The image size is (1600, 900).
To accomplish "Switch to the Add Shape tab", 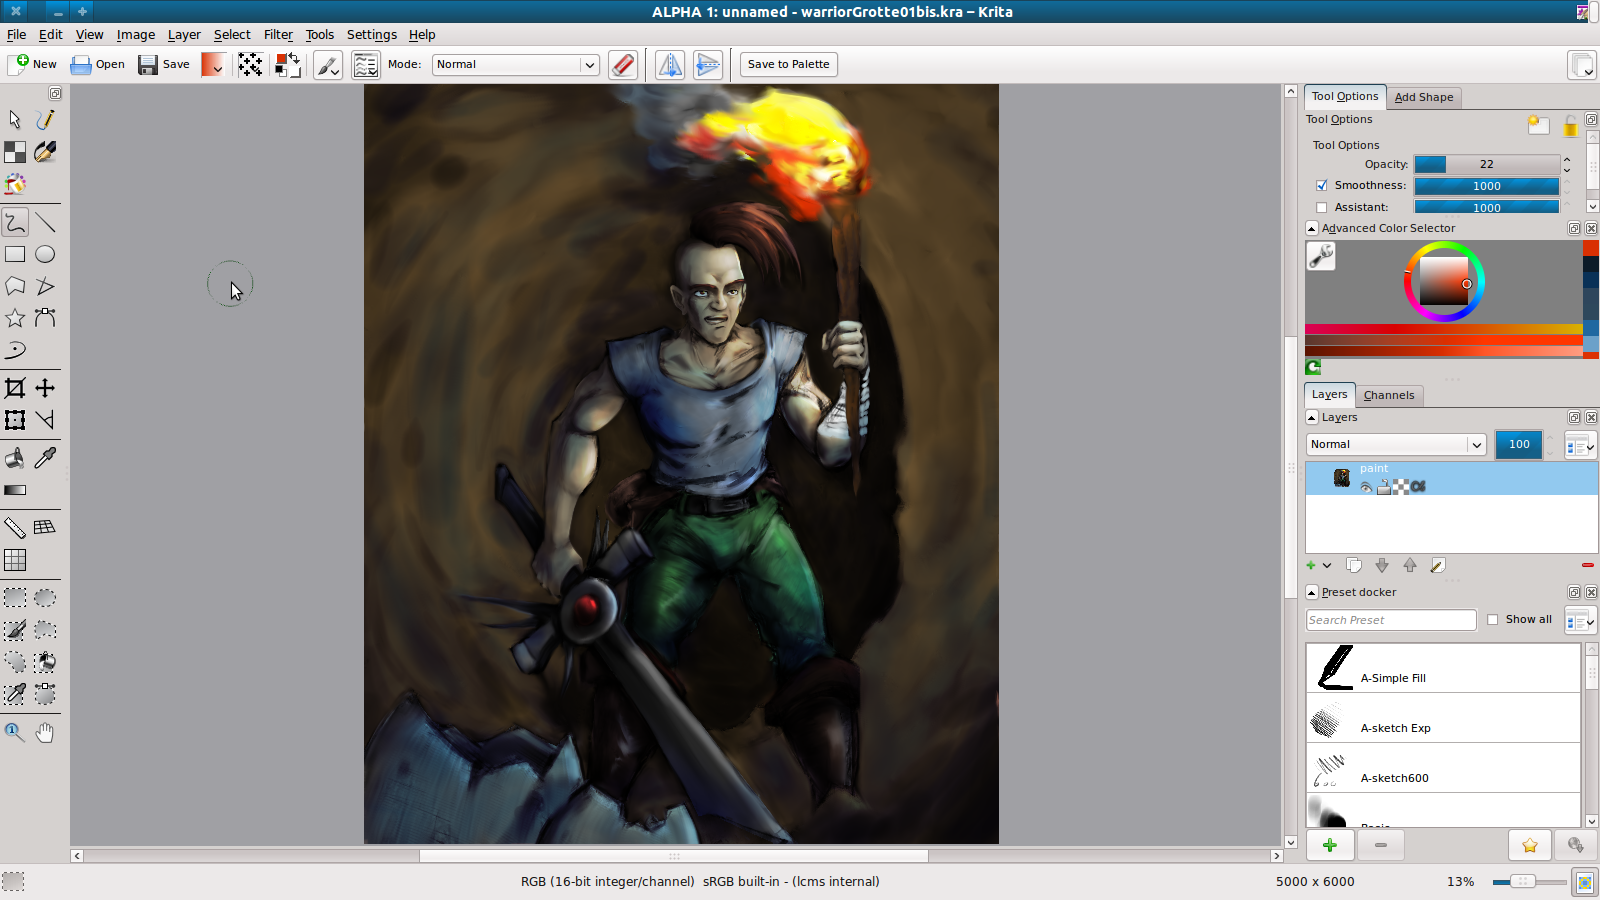I will click(x=1424, y=98).
